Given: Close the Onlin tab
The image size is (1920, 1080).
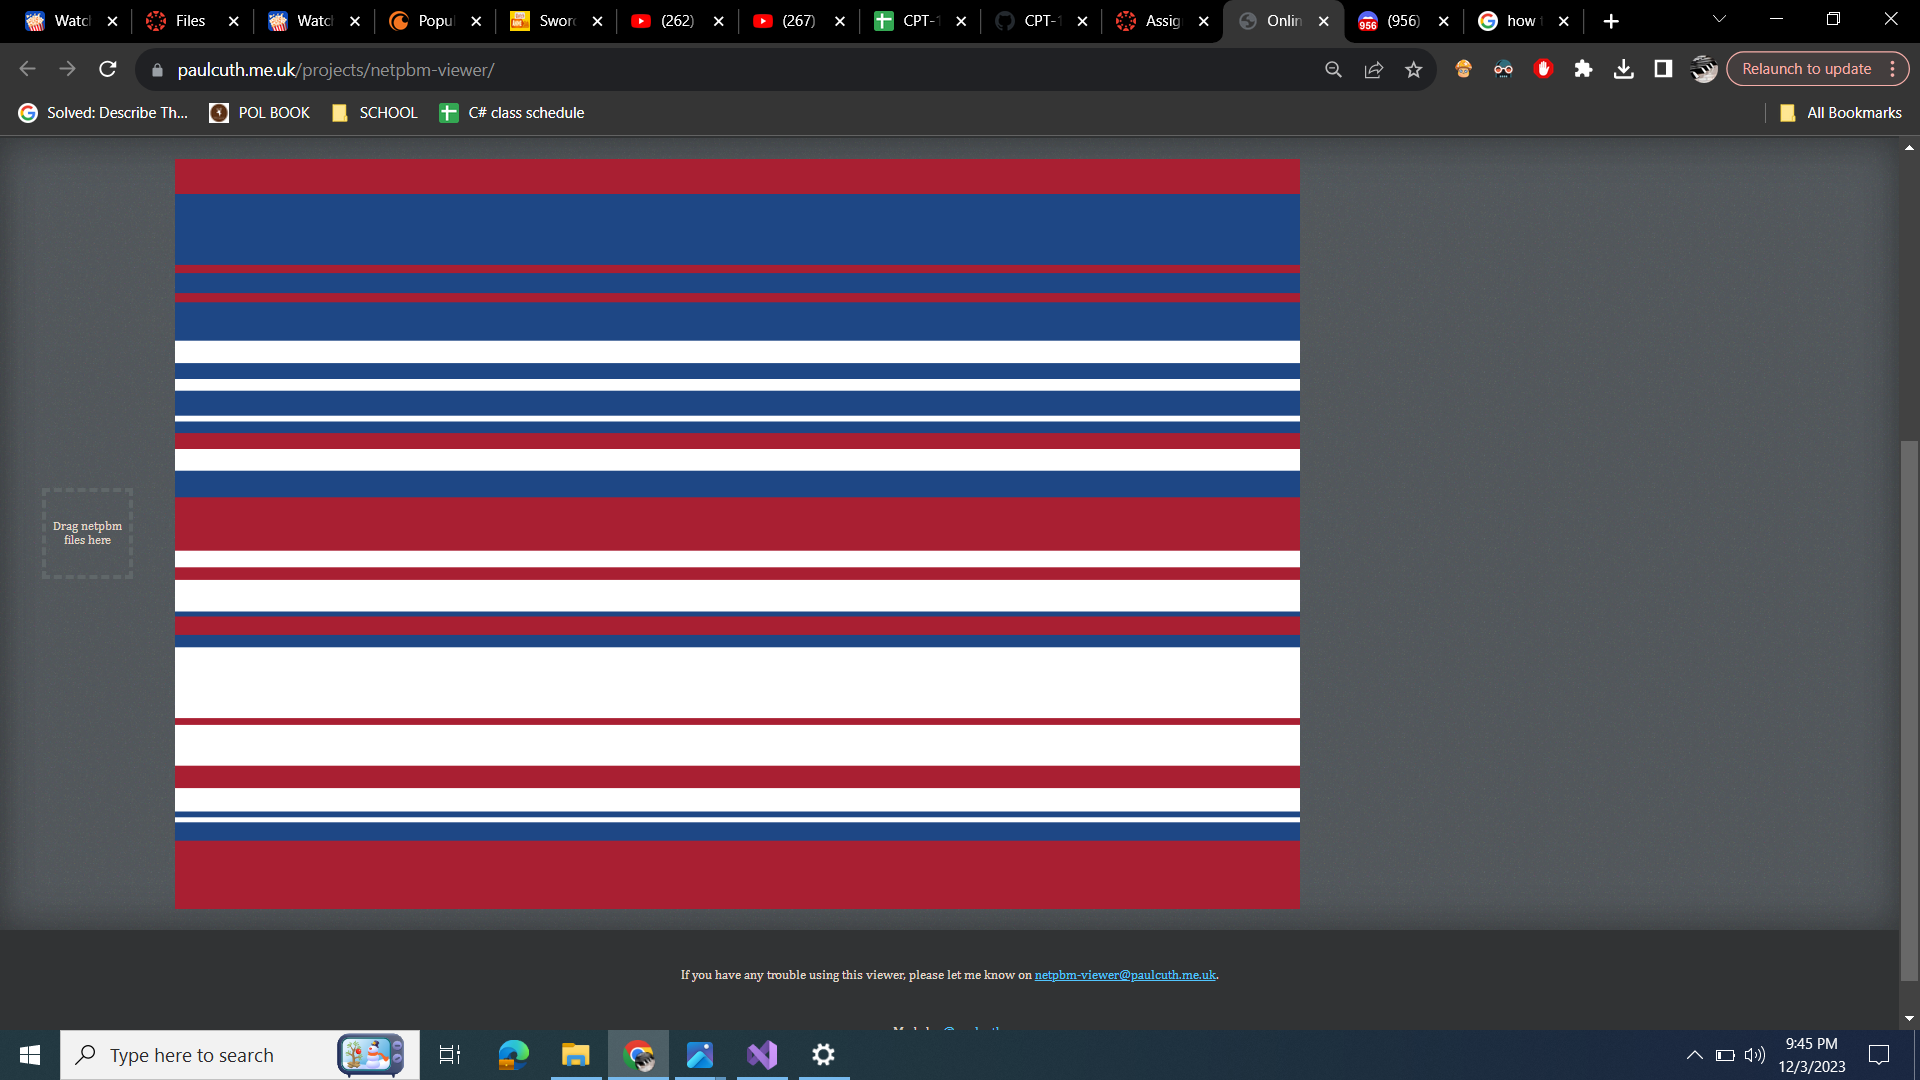Looking at the screenshot, I should coord(1324,21).
